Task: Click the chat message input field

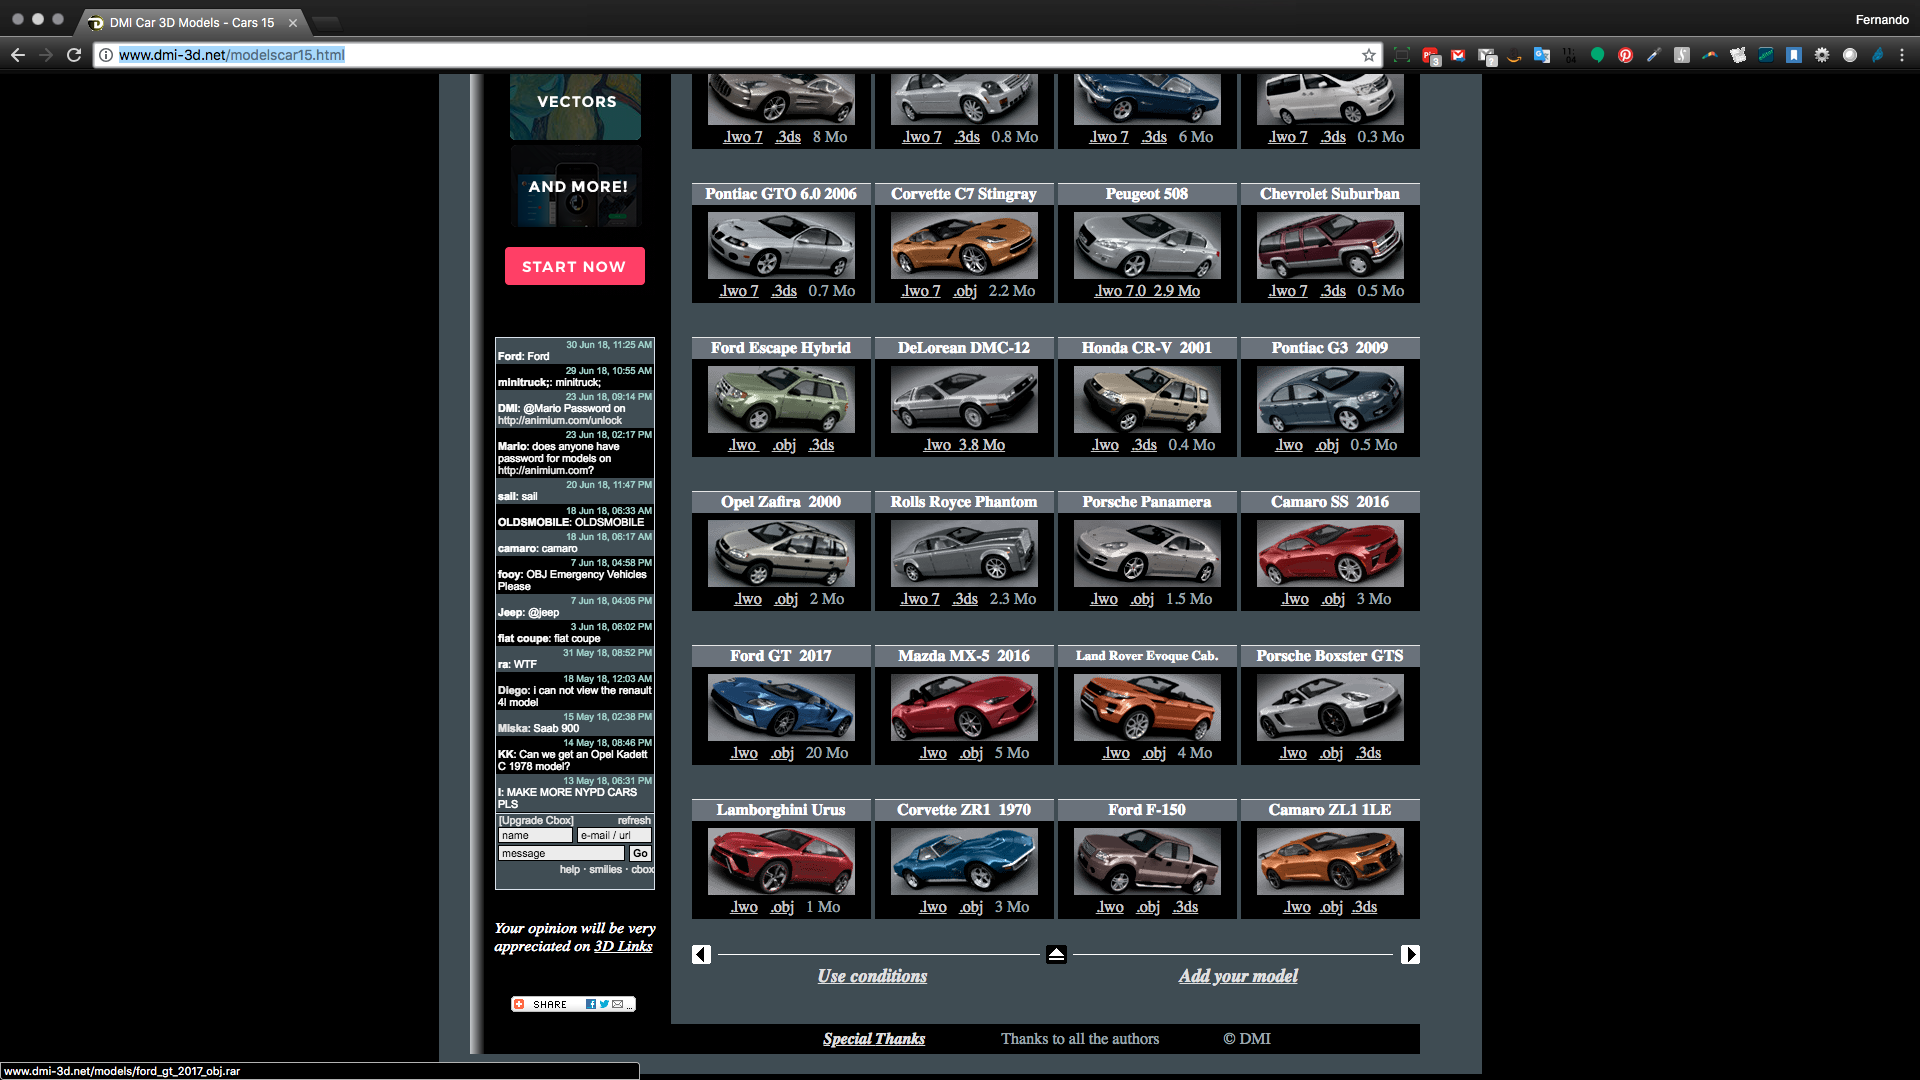Action: pos(561,853)
